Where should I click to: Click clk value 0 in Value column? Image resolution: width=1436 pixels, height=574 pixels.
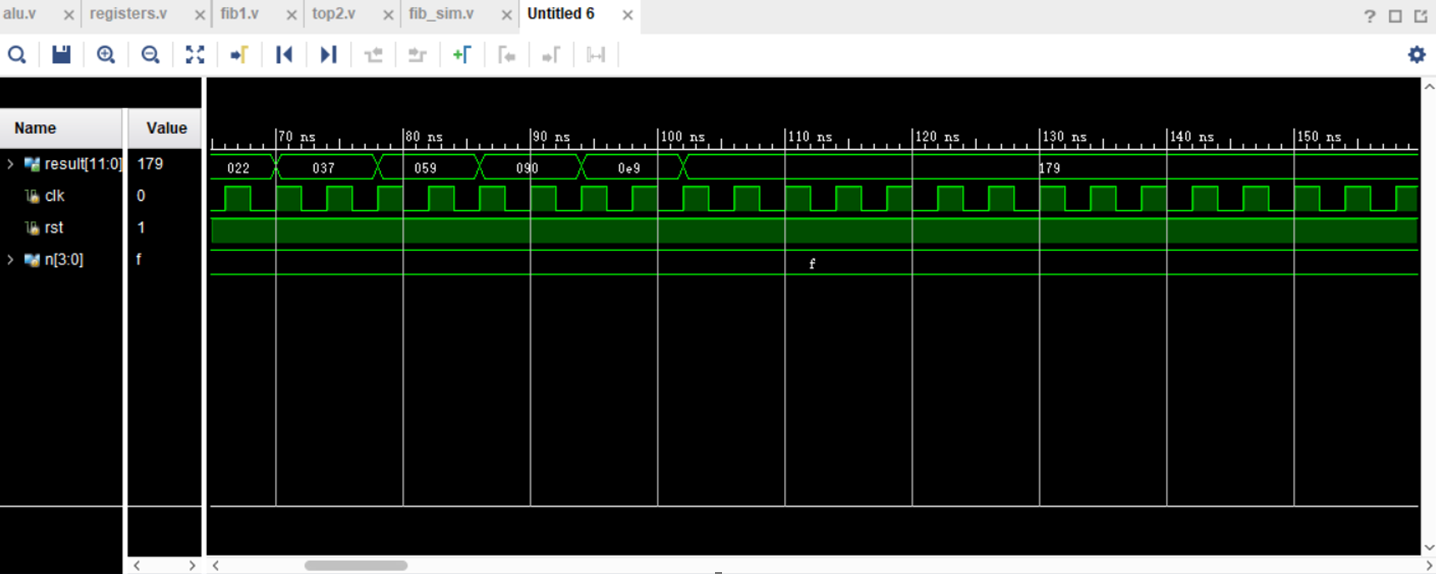click(x=141, y=196)
